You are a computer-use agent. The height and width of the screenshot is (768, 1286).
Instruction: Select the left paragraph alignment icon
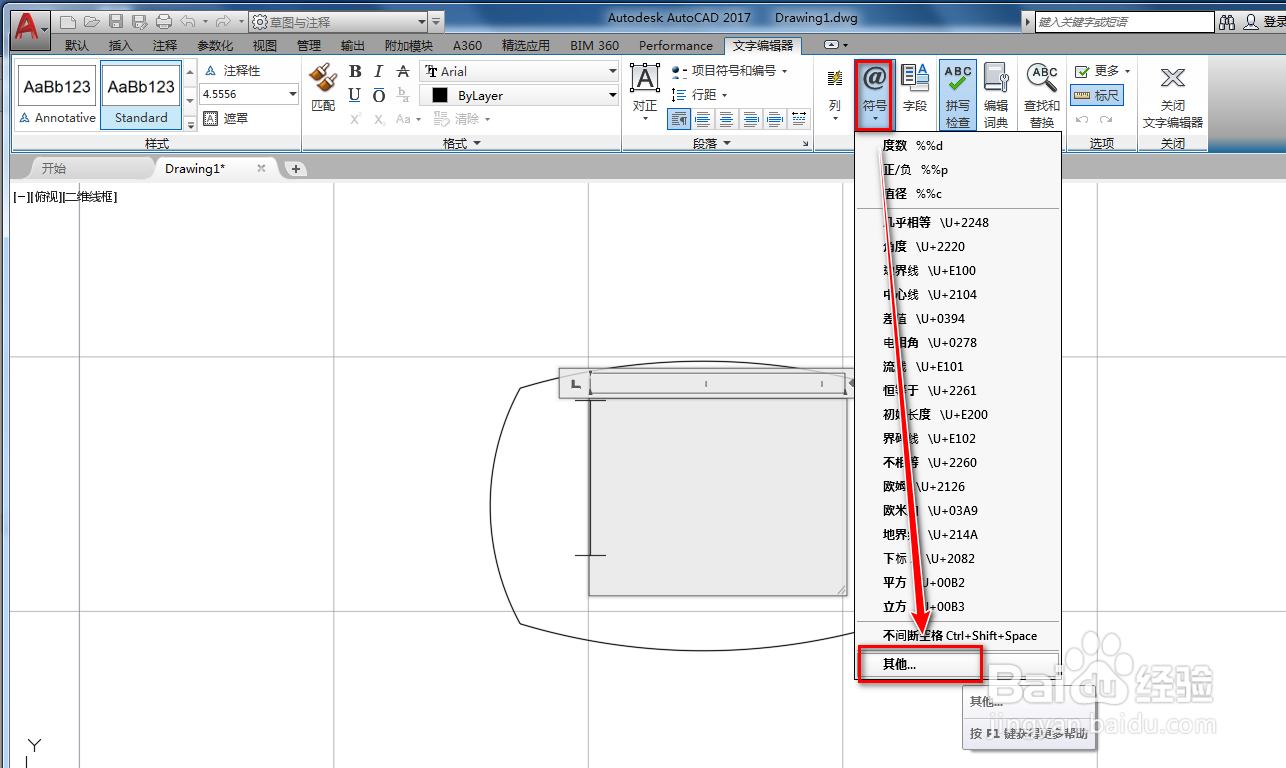point(703,119)
